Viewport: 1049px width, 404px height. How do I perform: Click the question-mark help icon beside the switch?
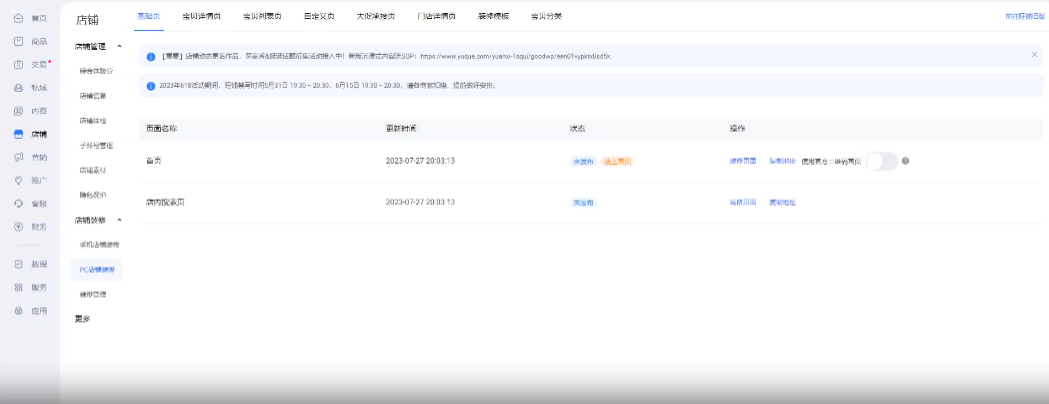(905, 161)
